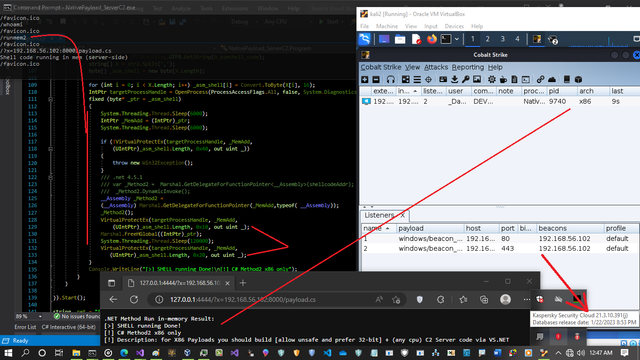Select listener 2 on port 443
The width and height of the screenshot is (640, 360).
tap(500, 248)
